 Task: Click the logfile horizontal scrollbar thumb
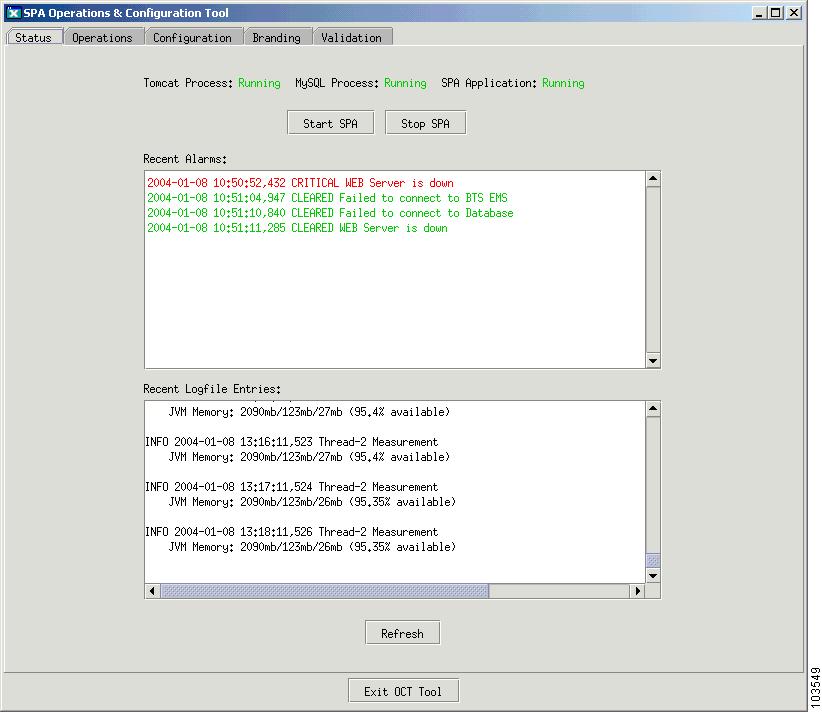tap(325, 591)
